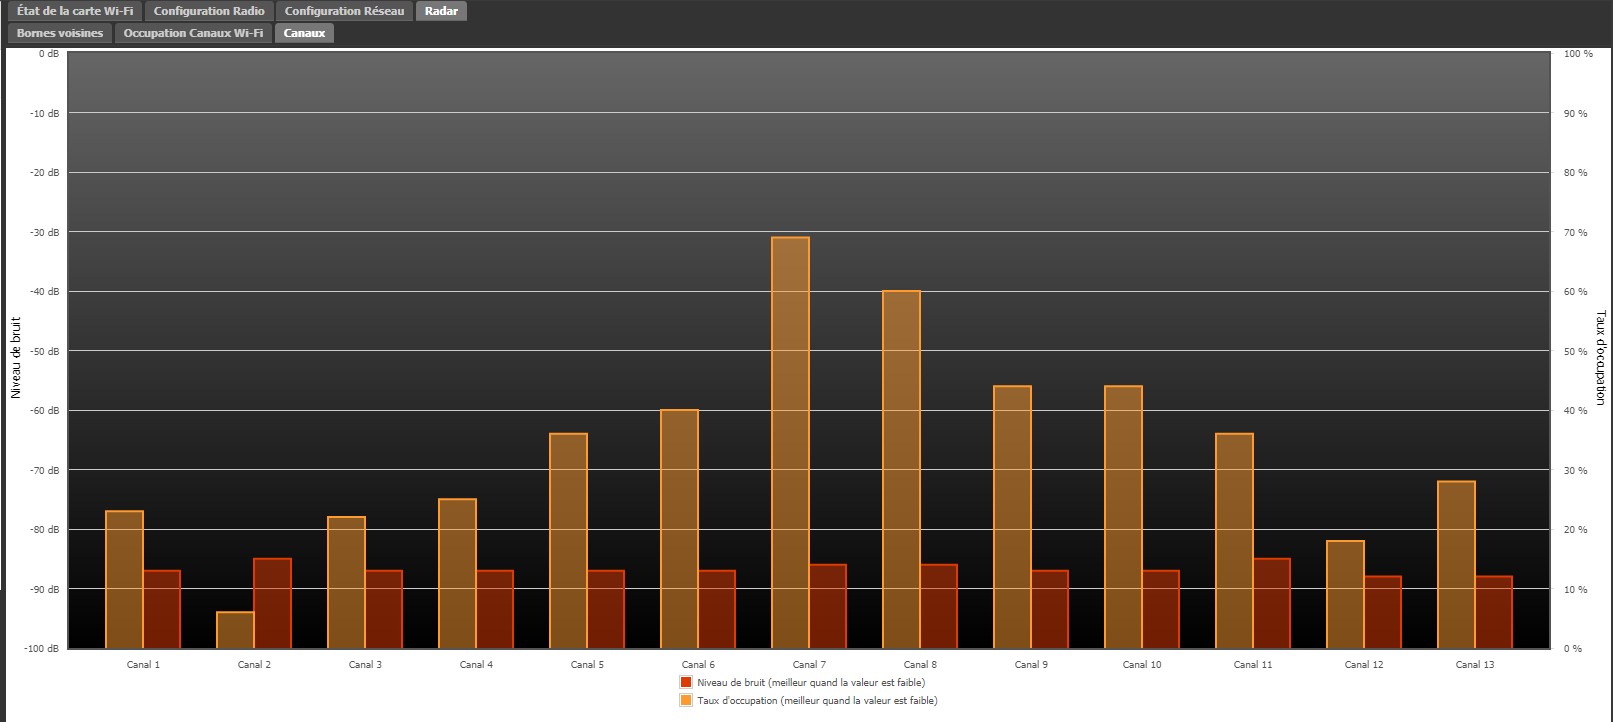Click the red noise bar of Canal 6
Screen dimensions: 1613x722
[x=717, y=610]
